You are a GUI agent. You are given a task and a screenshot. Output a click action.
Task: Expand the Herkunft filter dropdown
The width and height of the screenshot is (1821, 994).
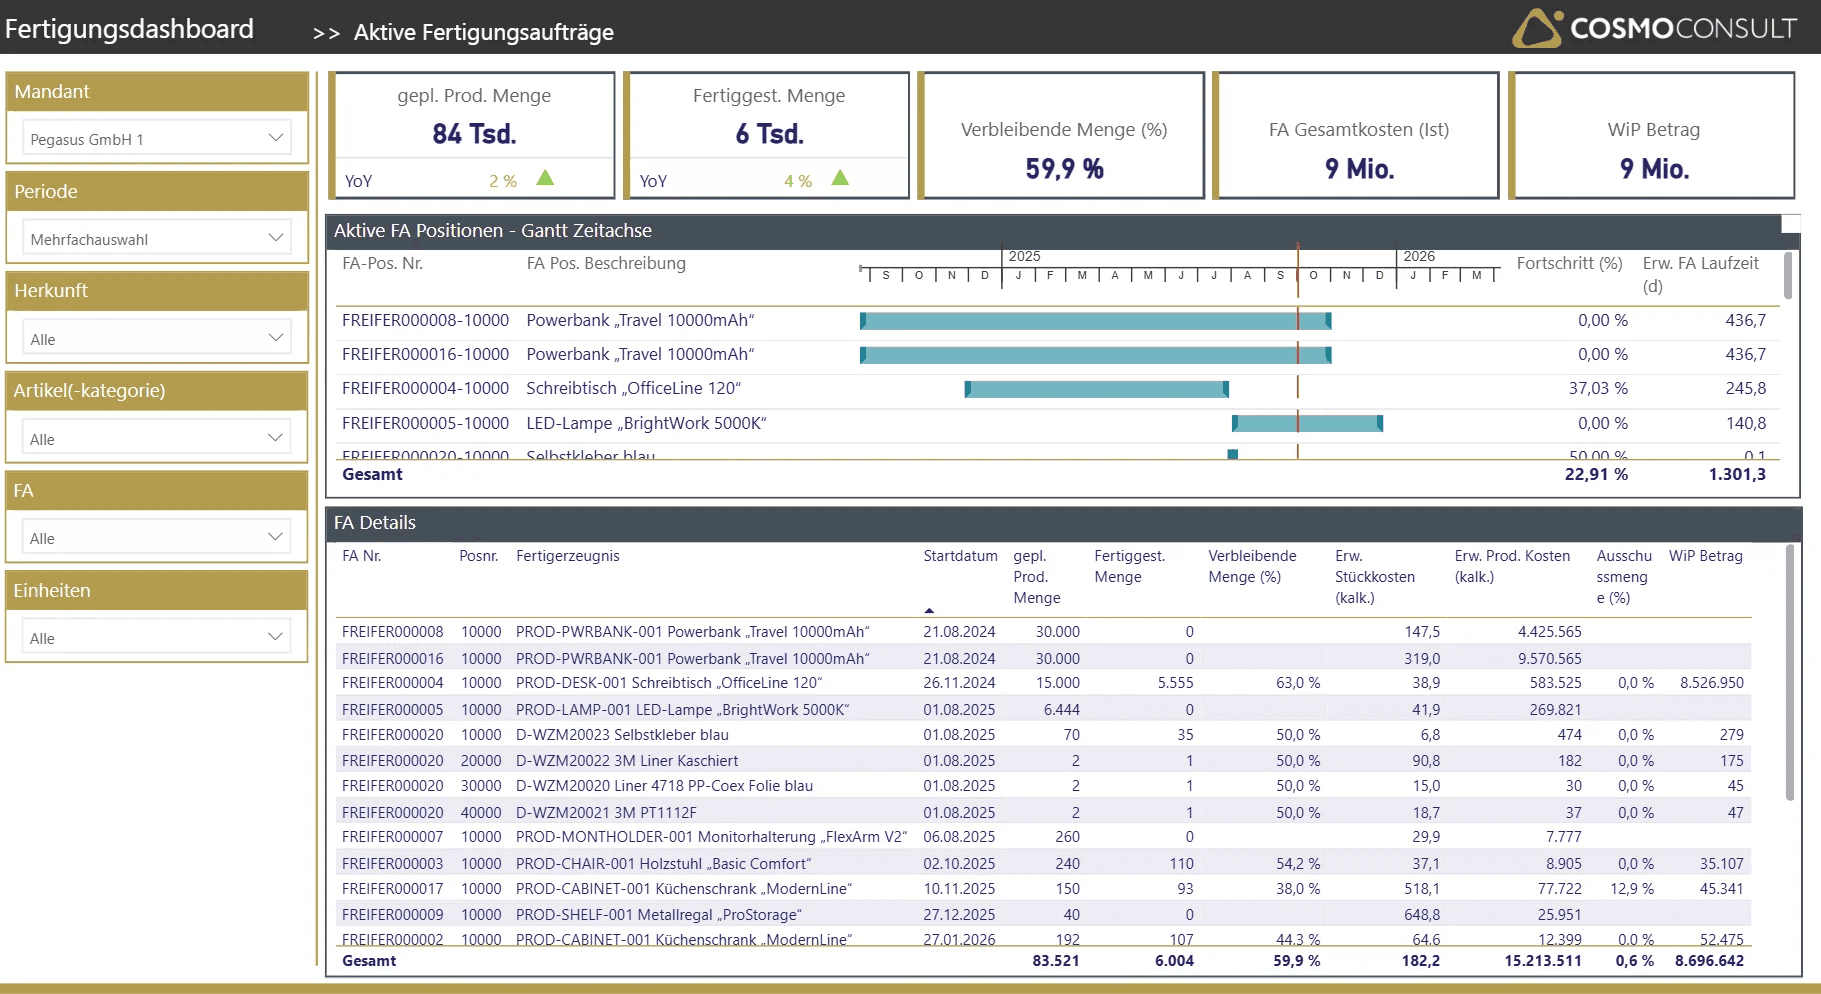157,338
